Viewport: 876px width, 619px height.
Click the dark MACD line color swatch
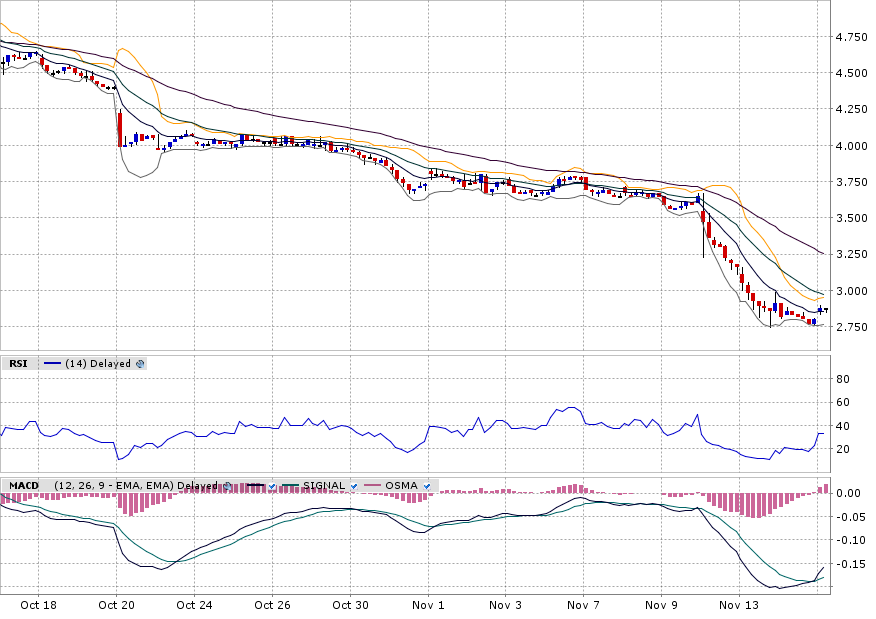(x=255, y=486)
